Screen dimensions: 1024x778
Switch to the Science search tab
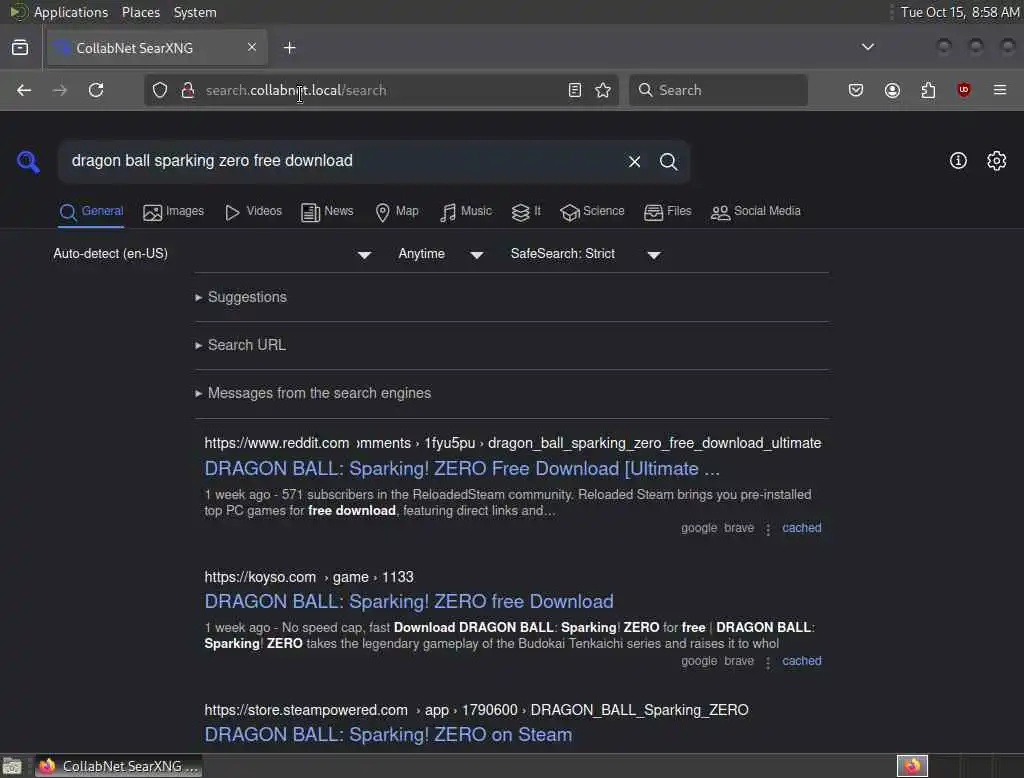point(592,212)
